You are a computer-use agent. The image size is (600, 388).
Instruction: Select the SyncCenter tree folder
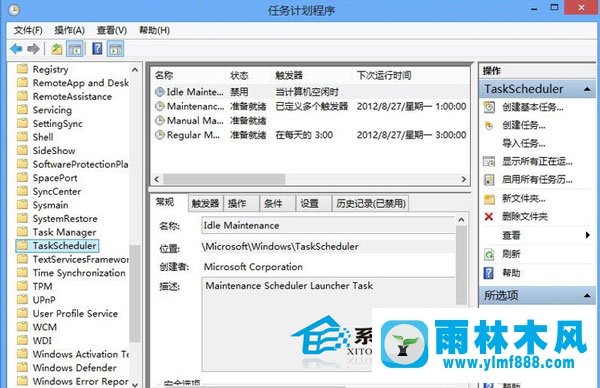(57, 191)
